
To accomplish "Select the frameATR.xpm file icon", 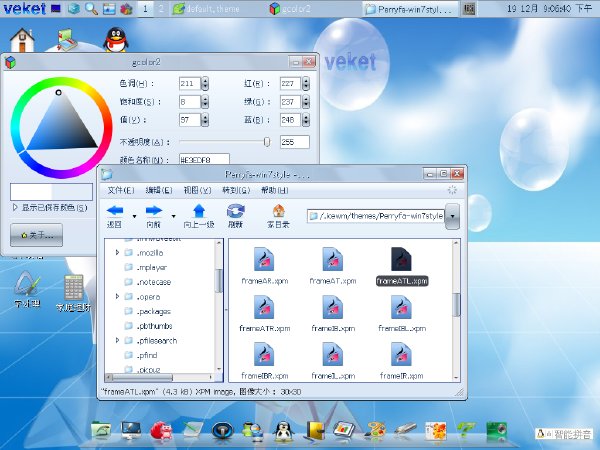I will pos(264,307).
